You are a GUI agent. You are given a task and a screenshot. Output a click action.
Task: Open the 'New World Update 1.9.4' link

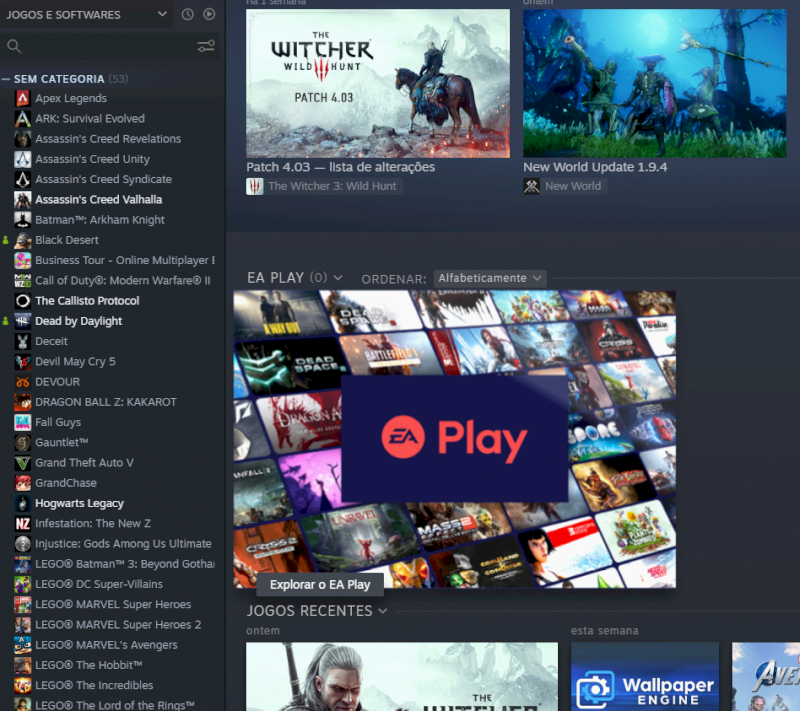[595, 167]
